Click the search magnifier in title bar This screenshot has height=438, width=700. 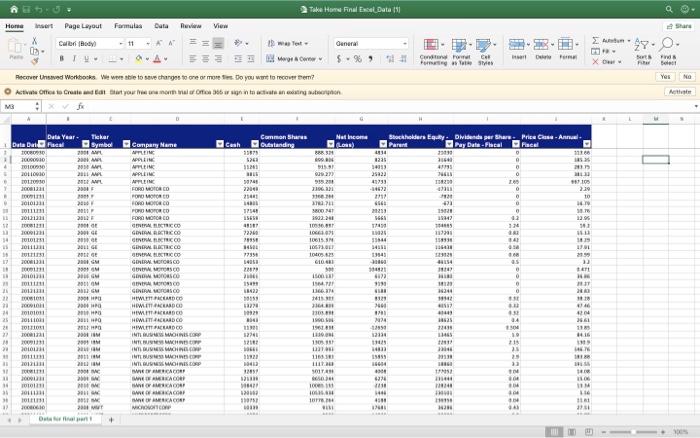click(669, 9)
